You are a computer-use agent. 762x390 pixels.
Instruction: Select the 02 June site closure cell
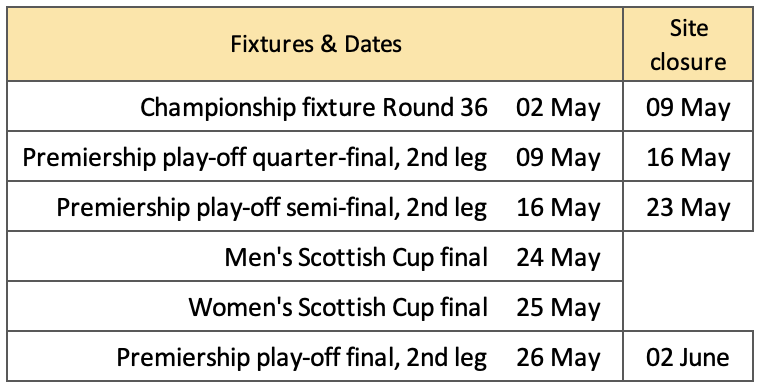pyautogui.click(x=688, y=356)
